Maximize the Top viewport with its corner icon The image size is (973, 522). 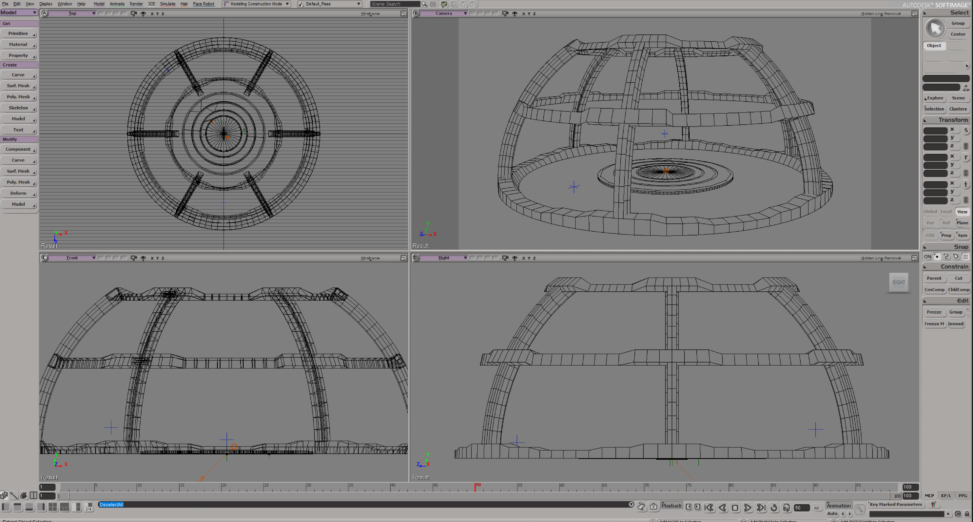pyautogui.click(x=404, y=14)
